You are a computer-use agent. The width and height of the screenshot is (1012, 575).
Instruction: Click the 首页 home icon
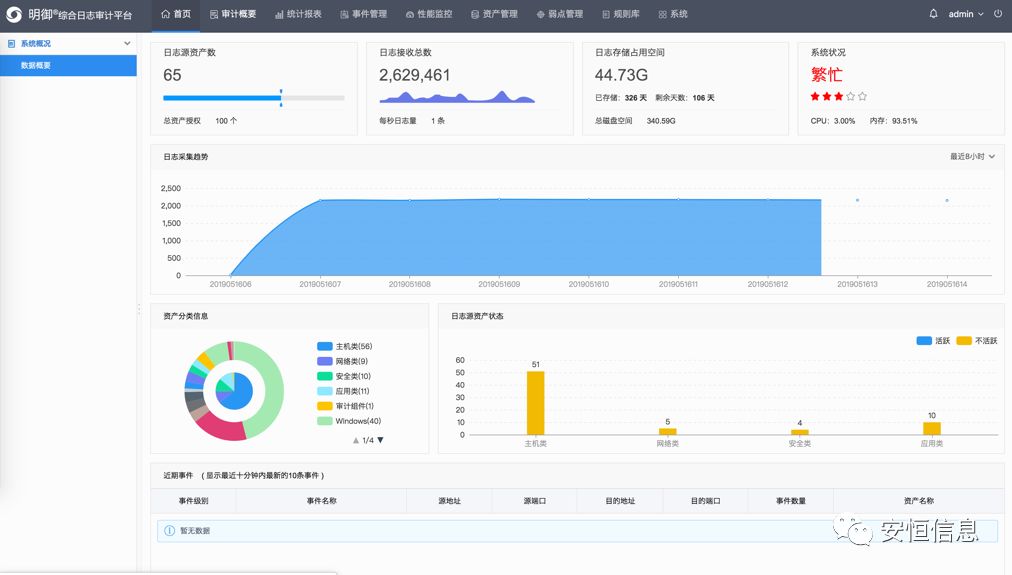[166, 14]
